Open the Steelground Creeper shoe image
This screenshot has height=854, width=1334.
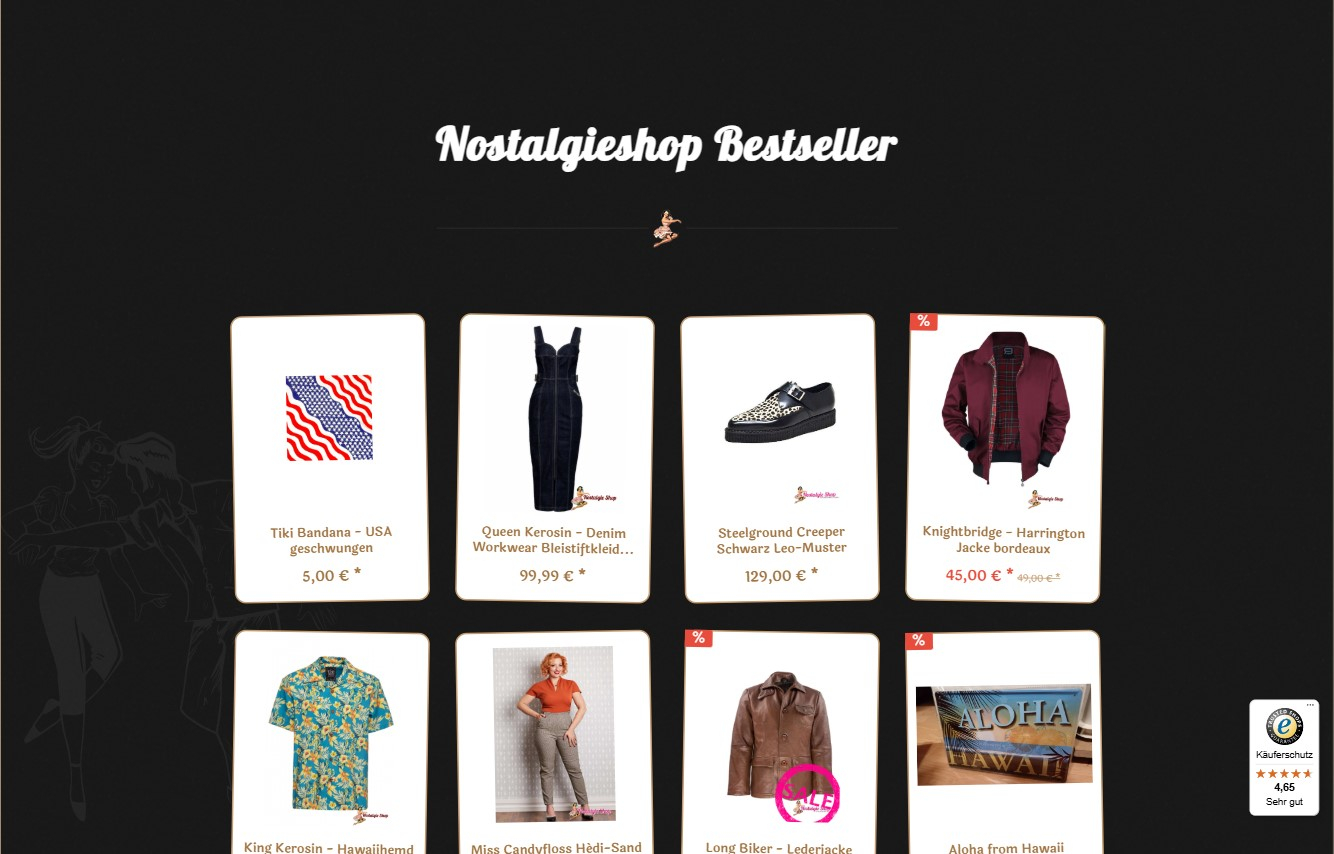click(x=779, y=410)
